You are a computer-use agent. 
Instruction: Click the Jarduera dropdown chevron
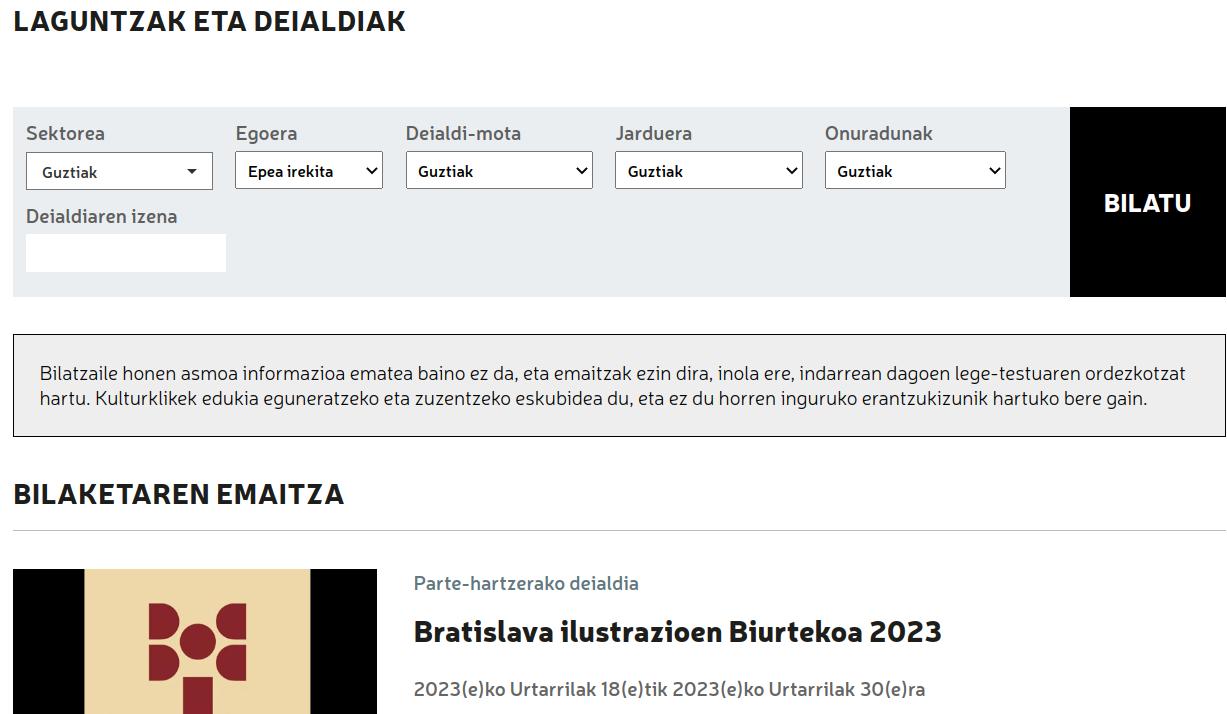point(791,171)
